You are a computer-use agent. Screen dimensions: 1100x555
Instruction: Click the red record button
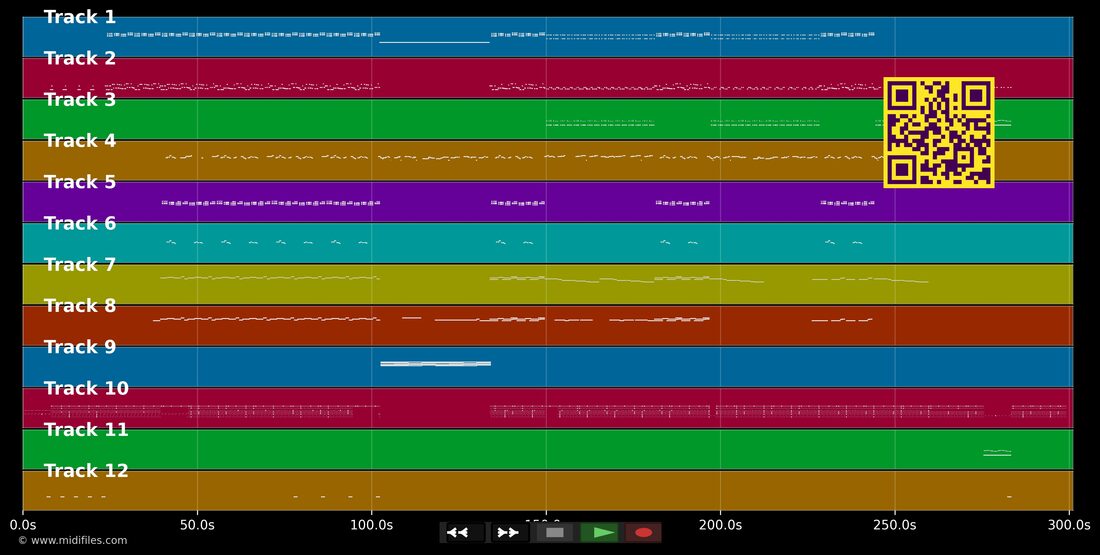tap(643, 533)
